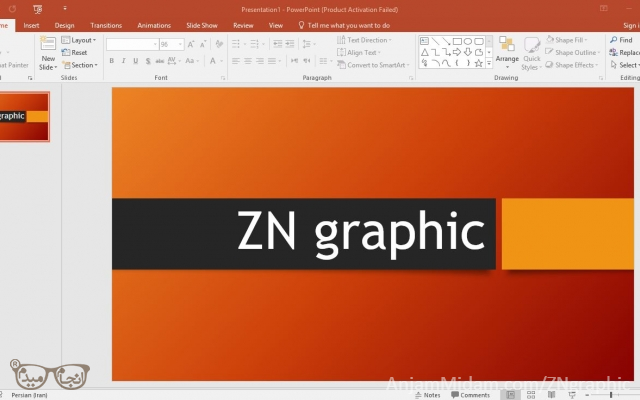This screenshot has height=400, width=640.
Task: Set right-to-left text direction
Action: 307,61
